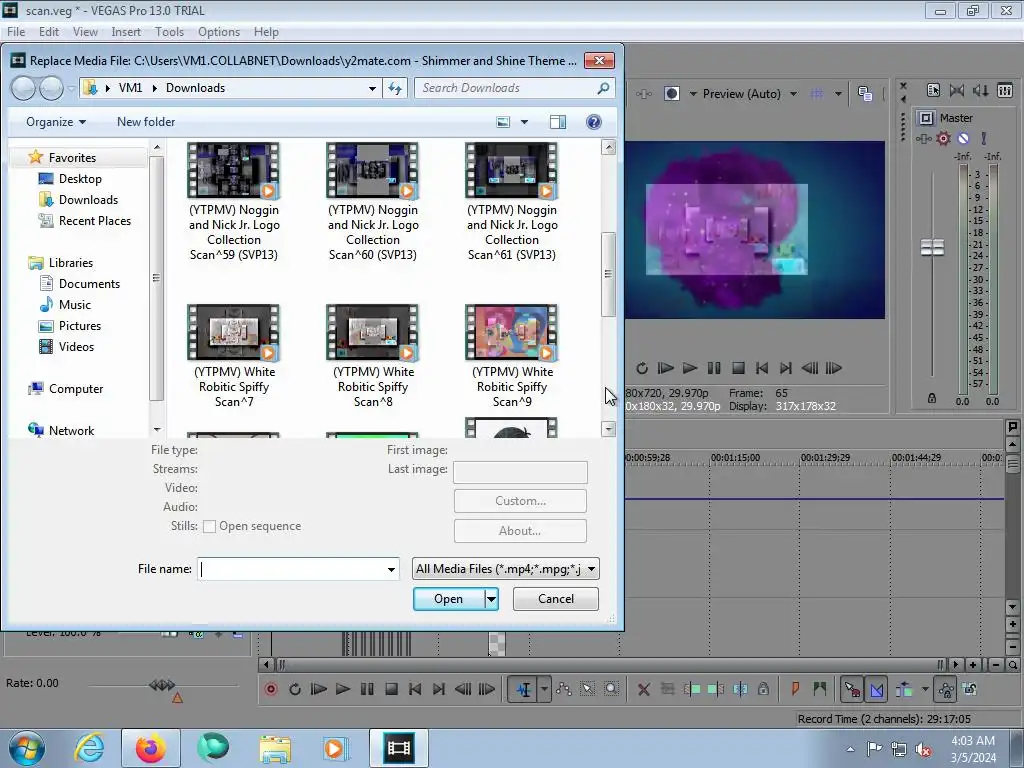1024x768 pixels.
Task: Click the Open button
Action: pos(449,599)
